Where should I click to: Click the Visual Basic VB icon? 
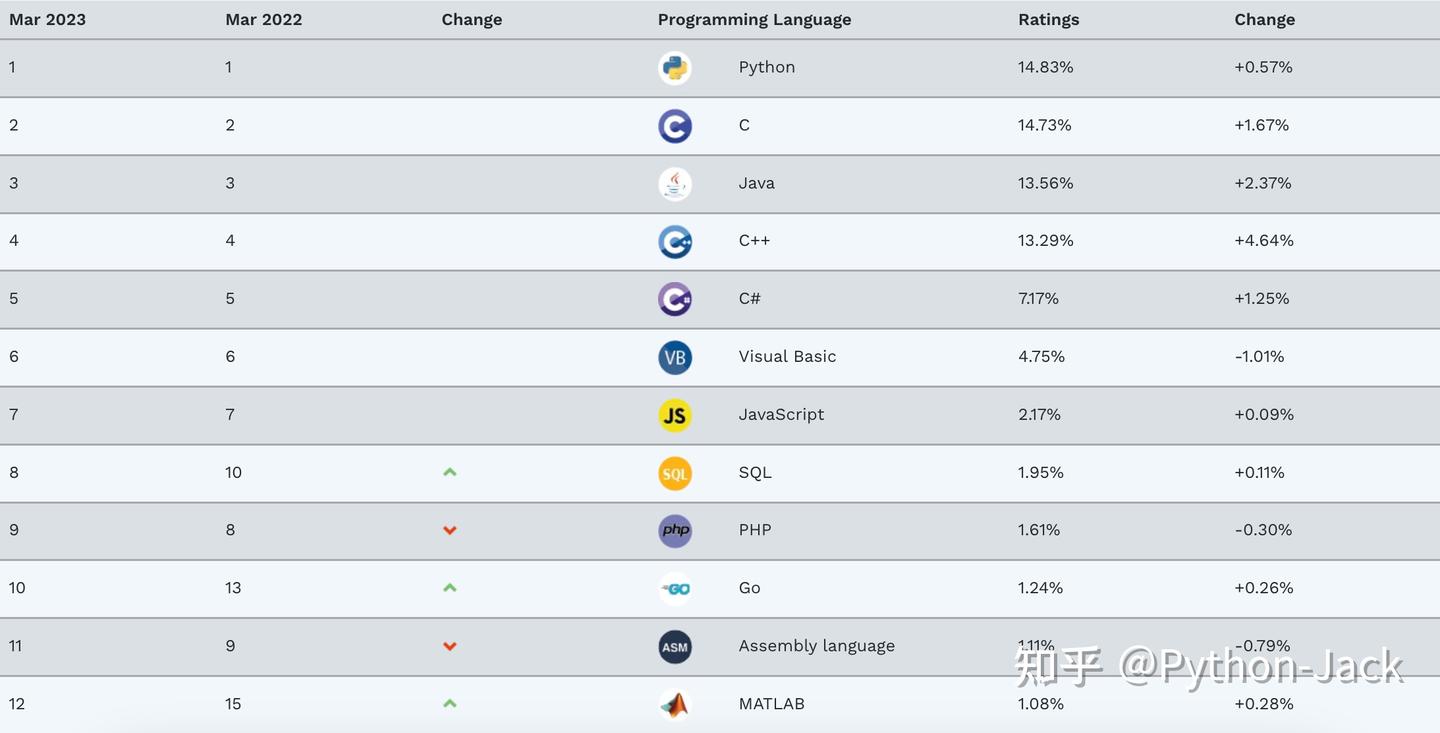pos(675,357)
